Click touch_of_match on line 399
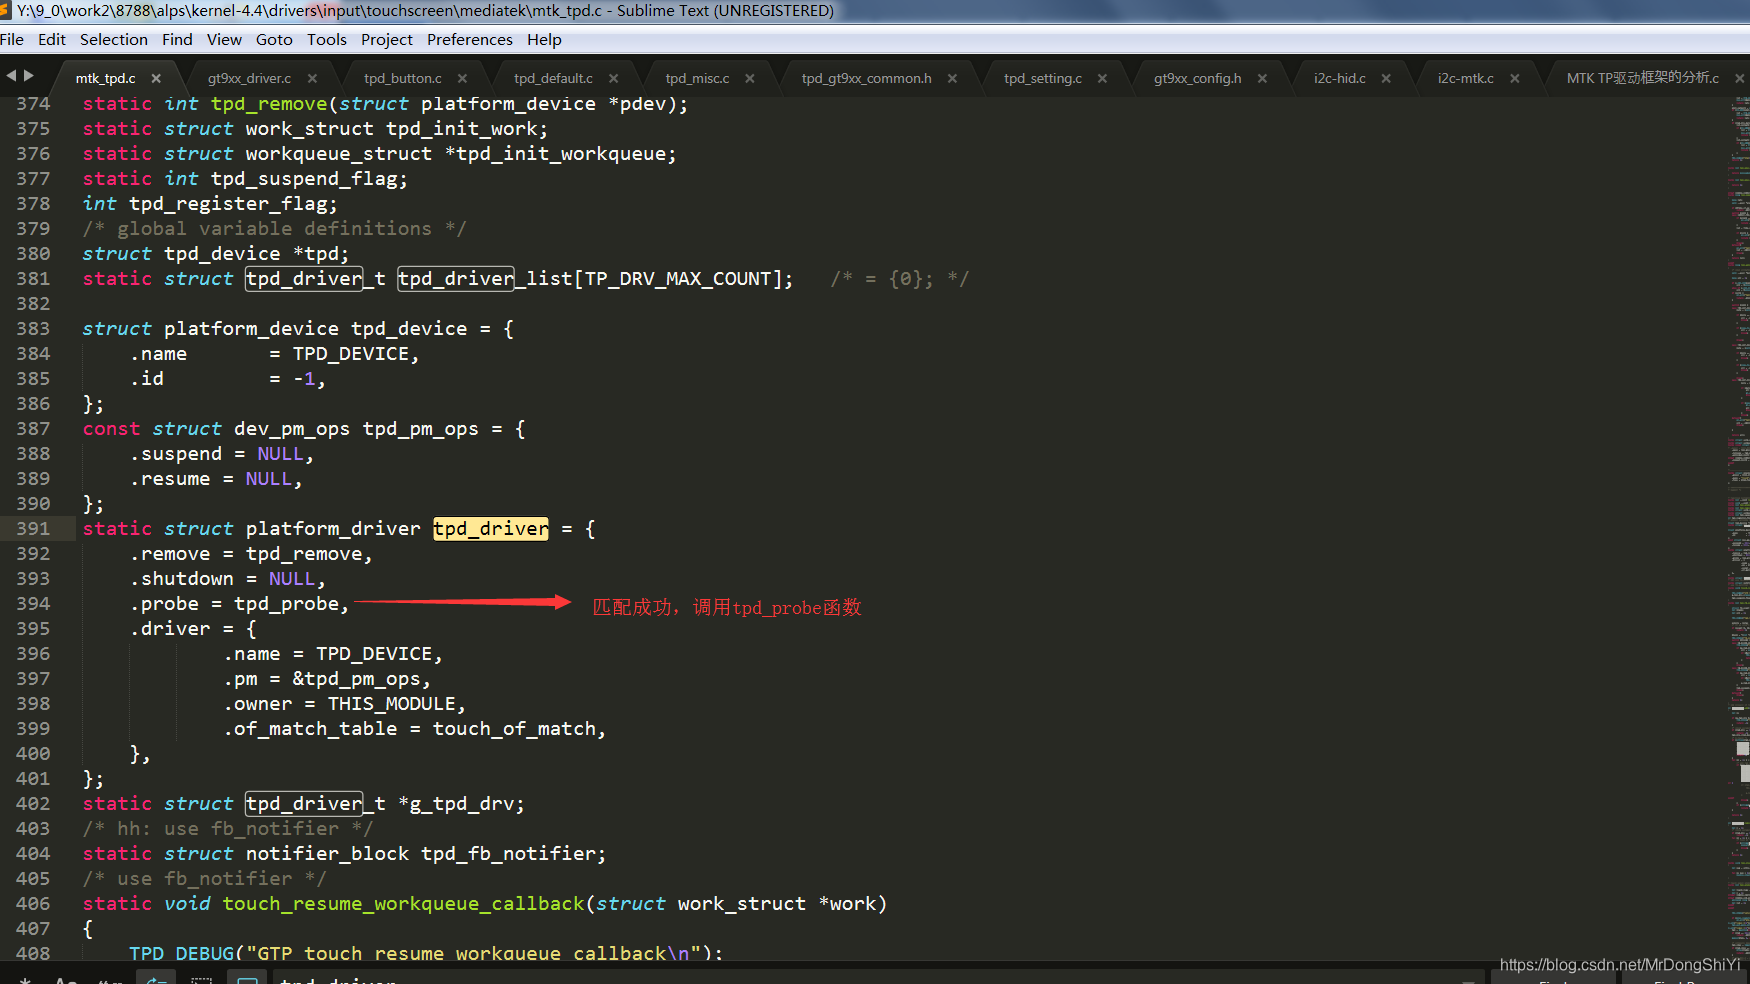This screenshot has height=984, width=1750. 514,729
